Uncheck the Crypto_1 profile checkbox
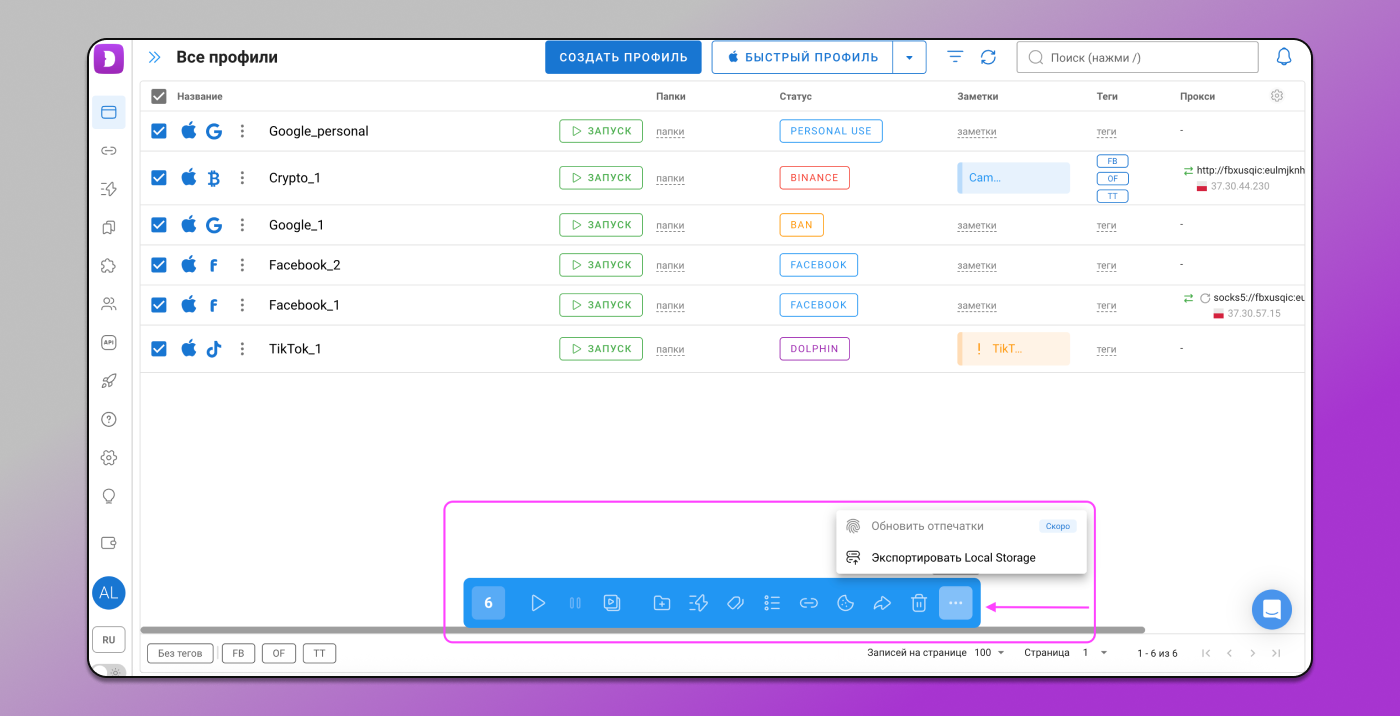 point(158,178)
